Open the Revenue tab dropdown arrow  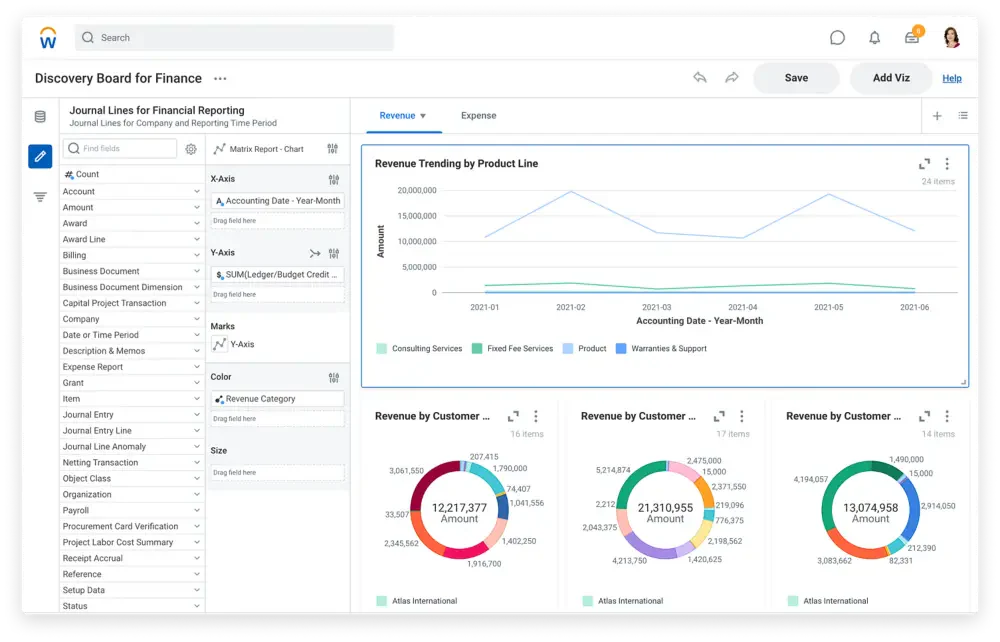423,116
